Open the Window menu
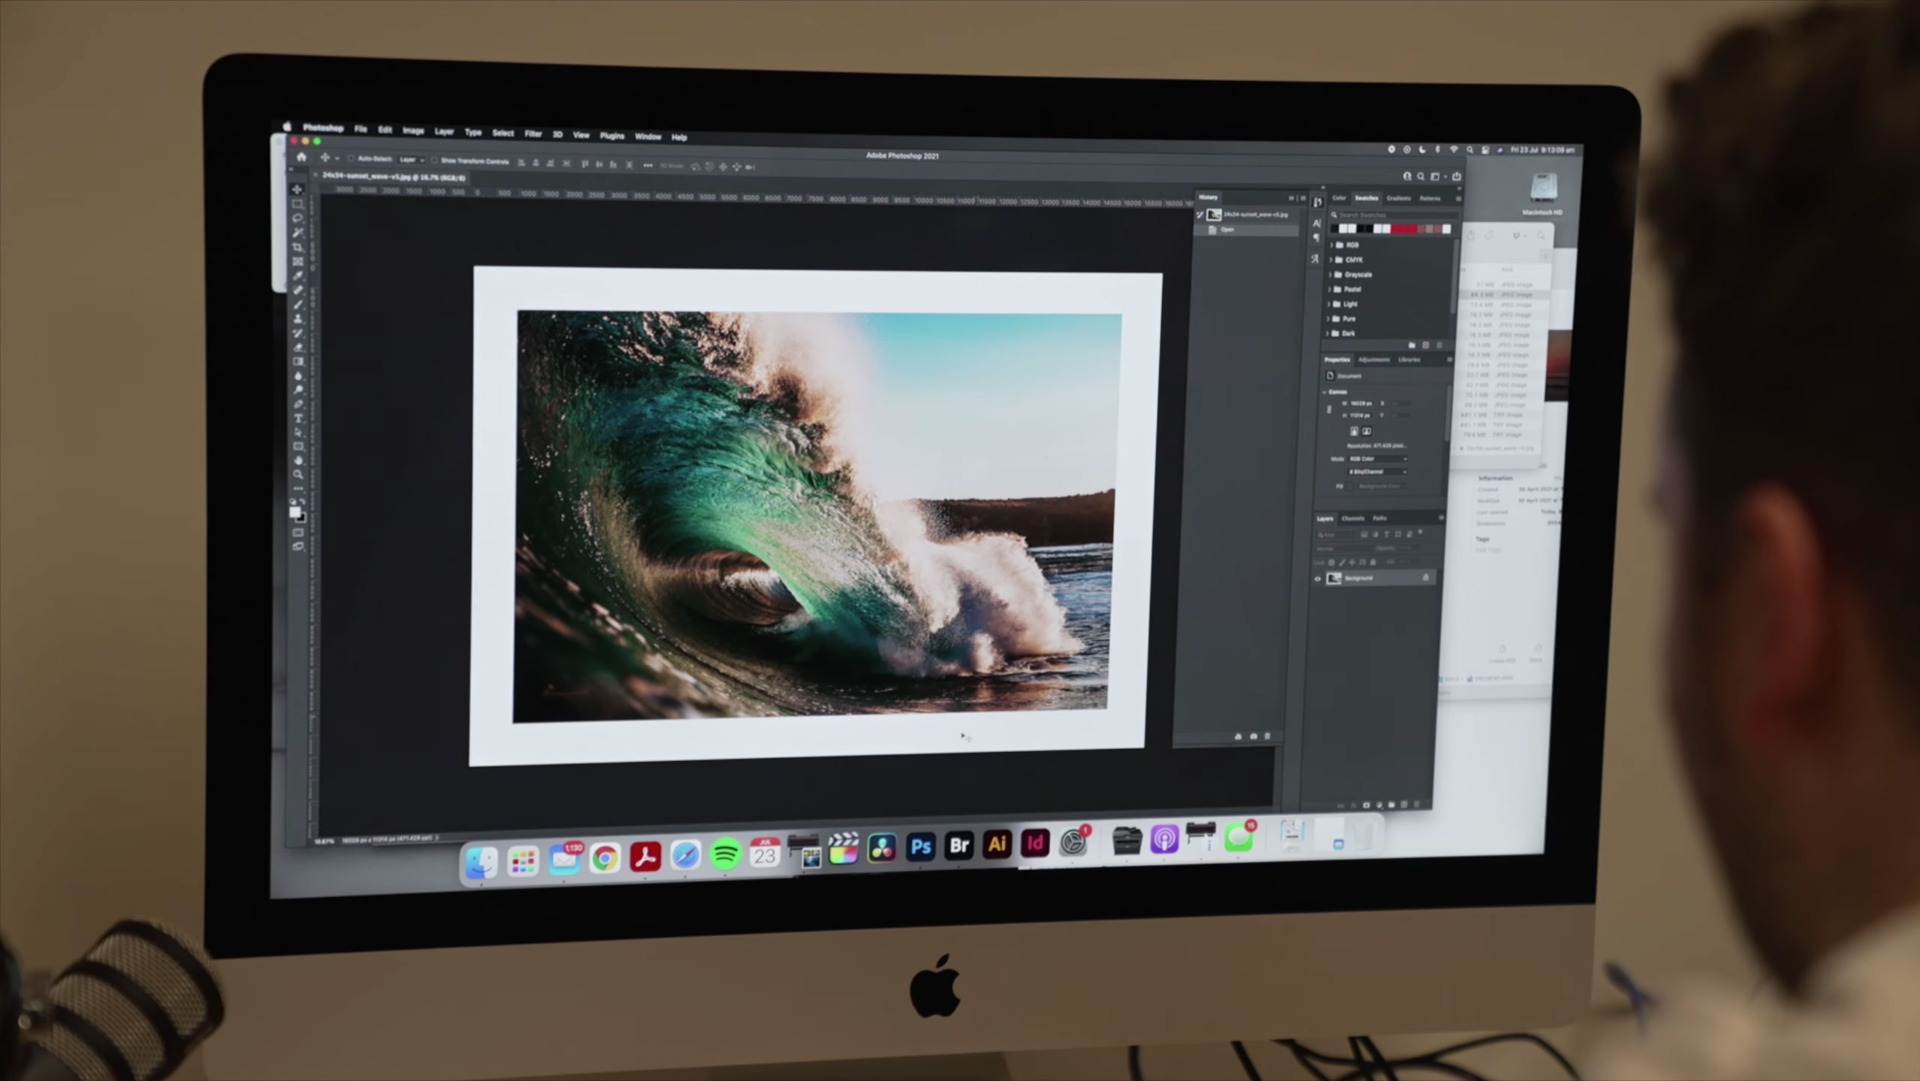 pyautogui.click(x=648, y=136)
